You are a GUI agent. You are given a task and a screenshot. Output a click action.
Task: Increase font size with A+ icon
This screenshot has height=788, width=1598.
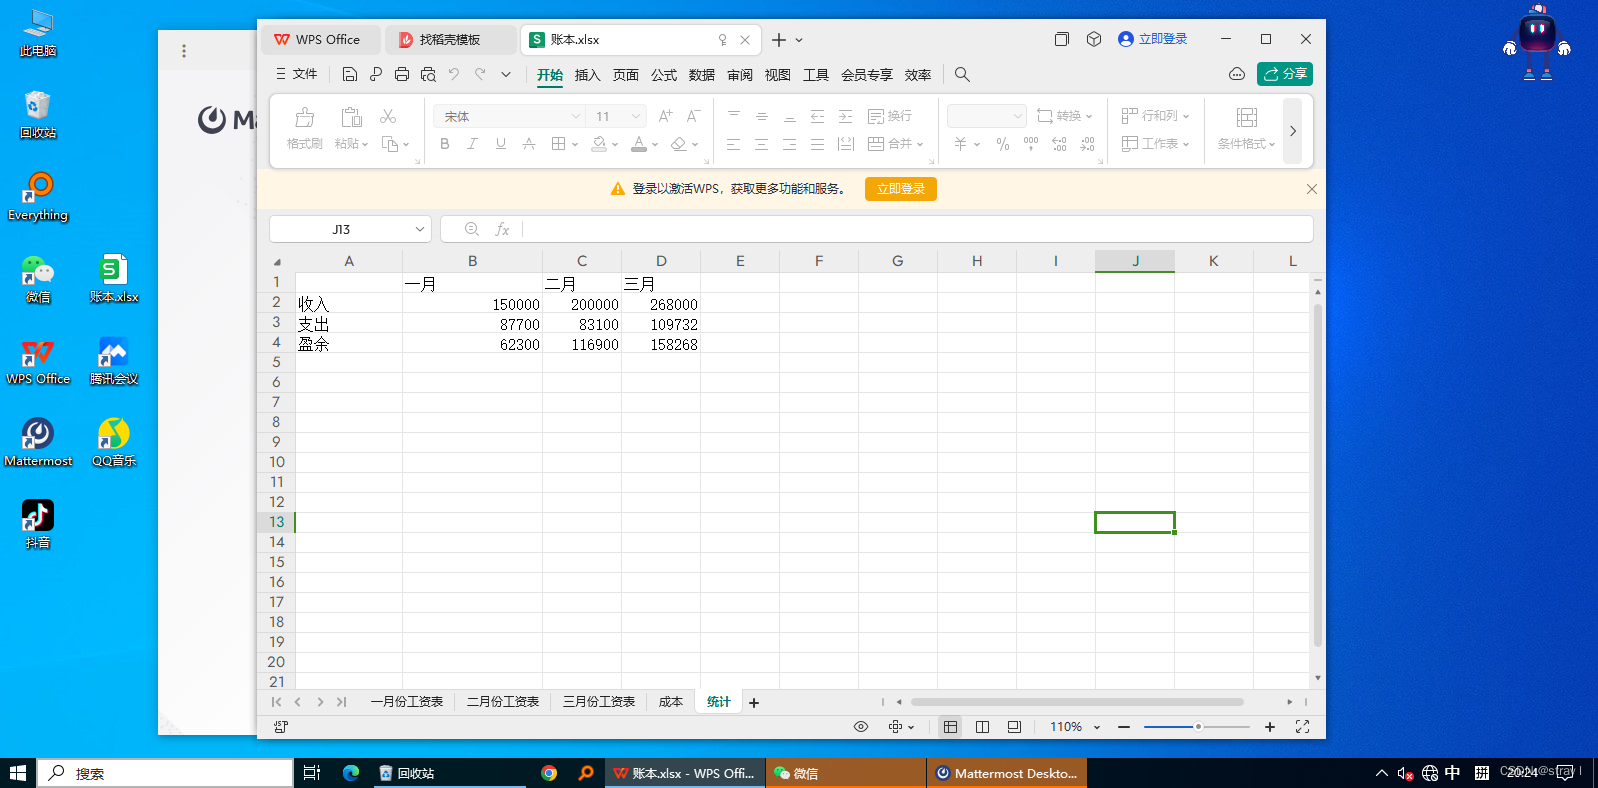pyautogui.click(x=666, y=116)
